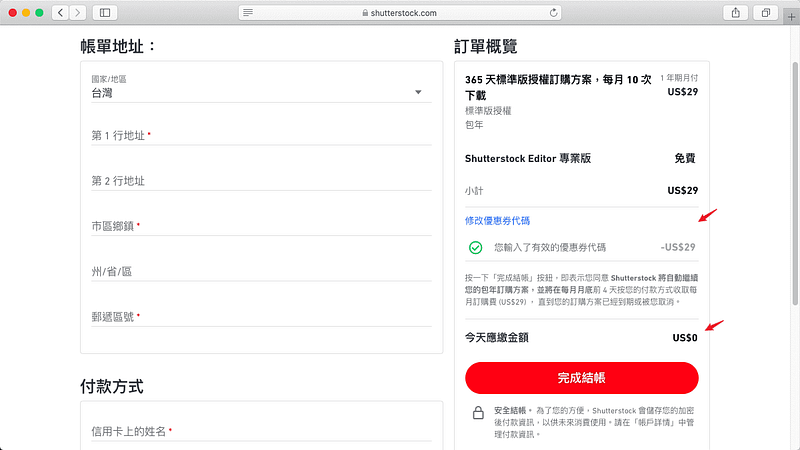Click the padlock icon next to 安全結帳
Image resolution: width=800 pixels, height=450 pixels.
tap(478, 412)
